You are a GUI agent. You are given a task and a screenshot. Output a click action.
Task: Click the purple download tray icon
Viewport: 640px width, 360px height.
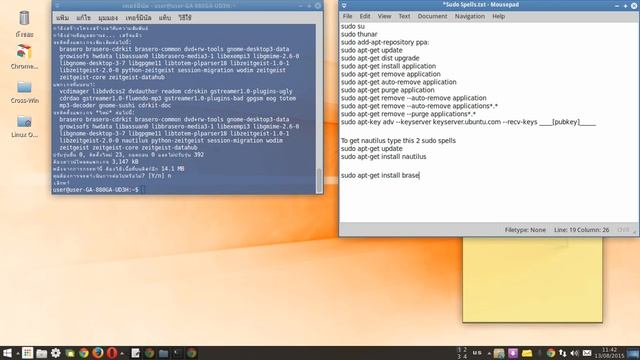(x=513, y=353)
